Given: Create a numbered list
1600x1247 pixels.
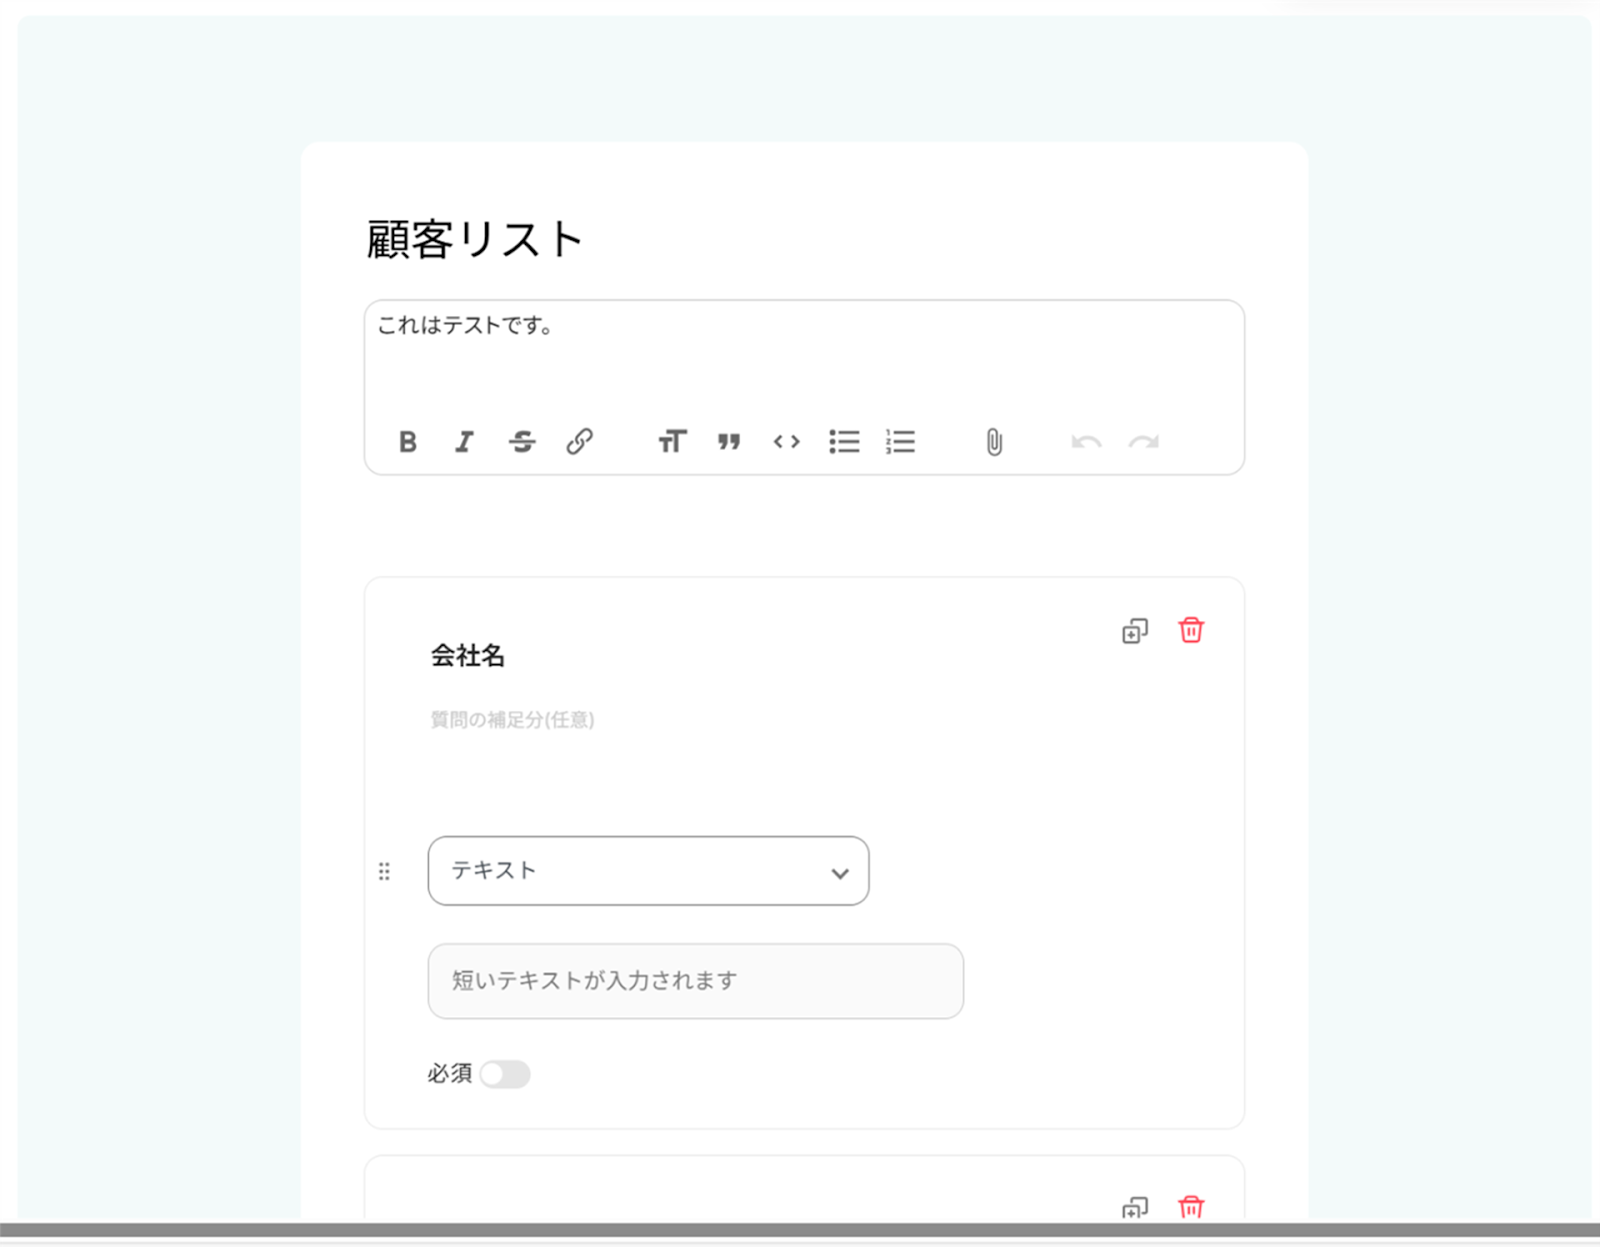Looking at the screenshot, I should pos(901,442).
